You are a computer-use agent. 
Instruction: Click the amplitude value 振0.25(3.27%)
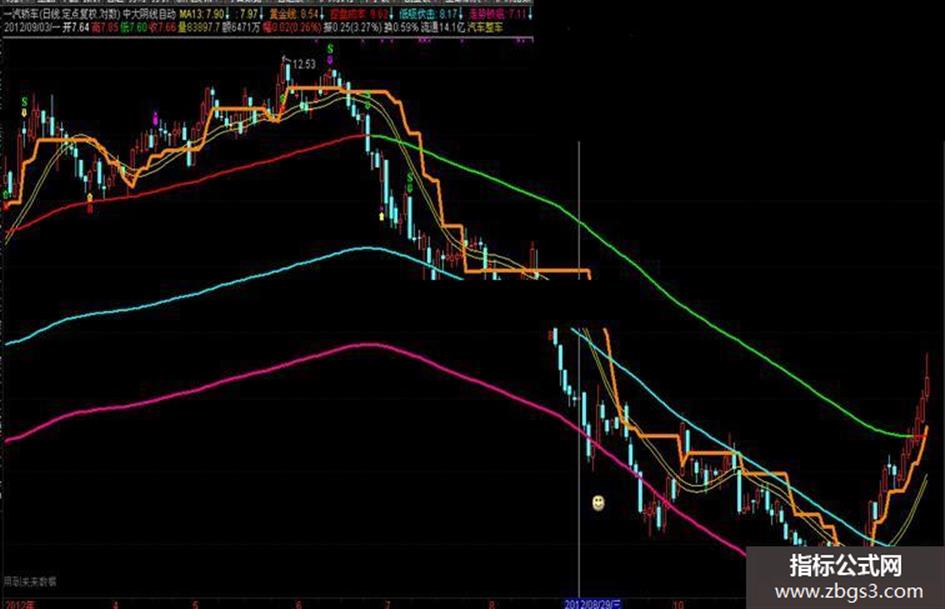tap(353, 27)
